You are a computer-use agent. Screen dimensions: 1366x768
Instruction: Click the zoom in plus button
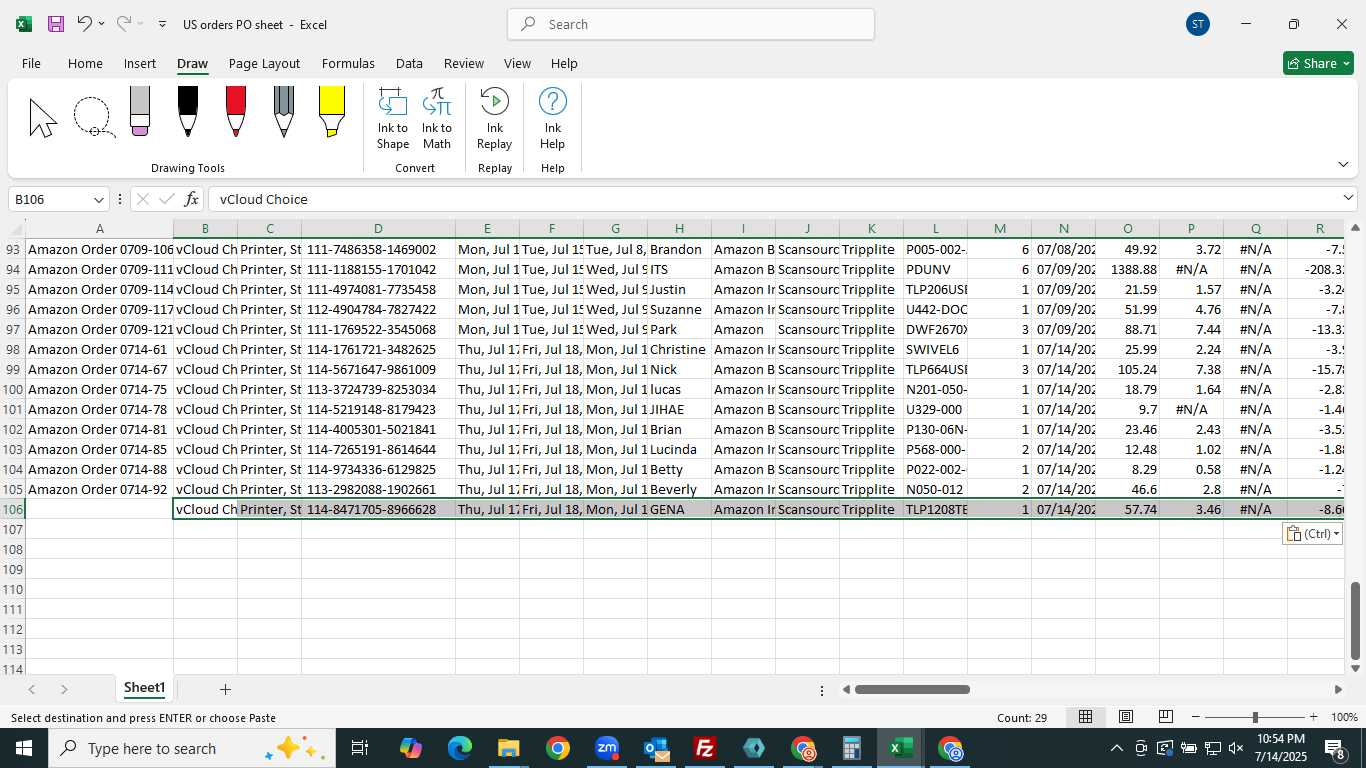(1313, 717)
